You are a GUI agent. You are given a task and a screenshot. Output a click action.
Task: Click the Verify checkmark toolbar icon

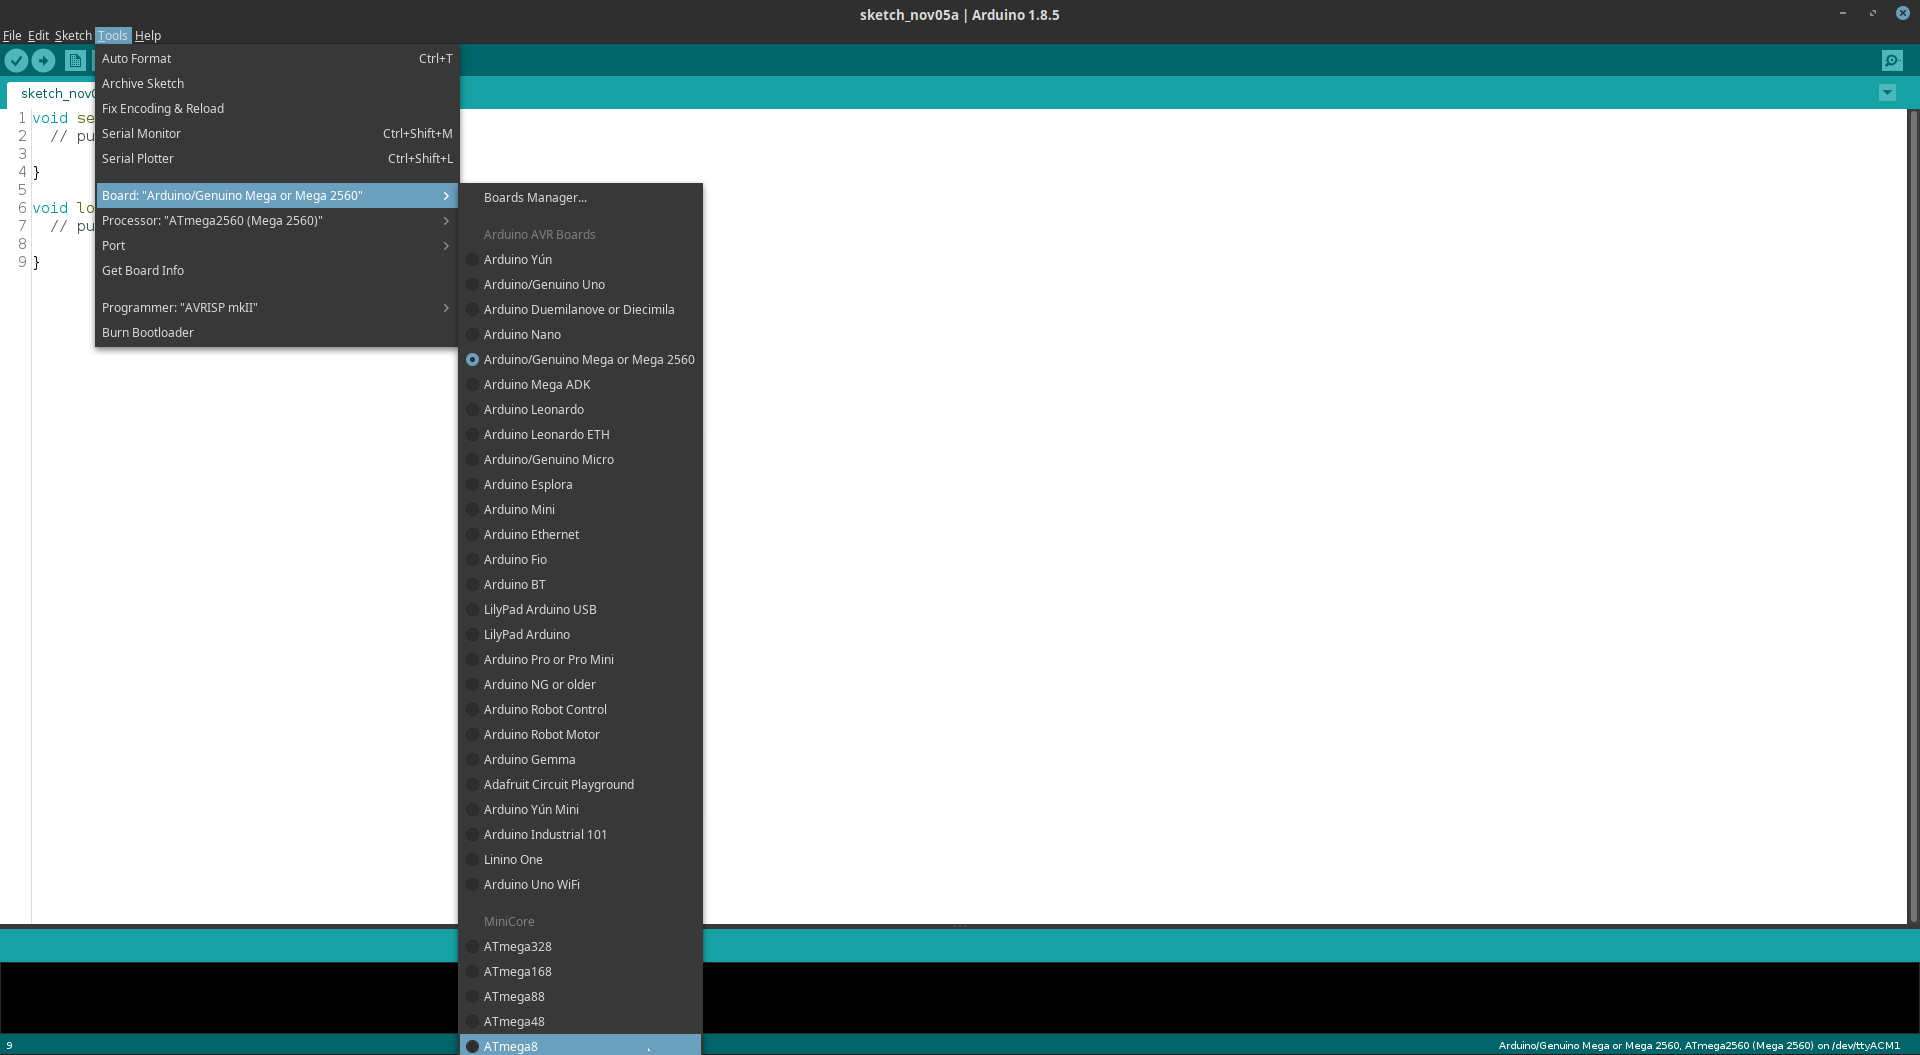pos(16,61)
